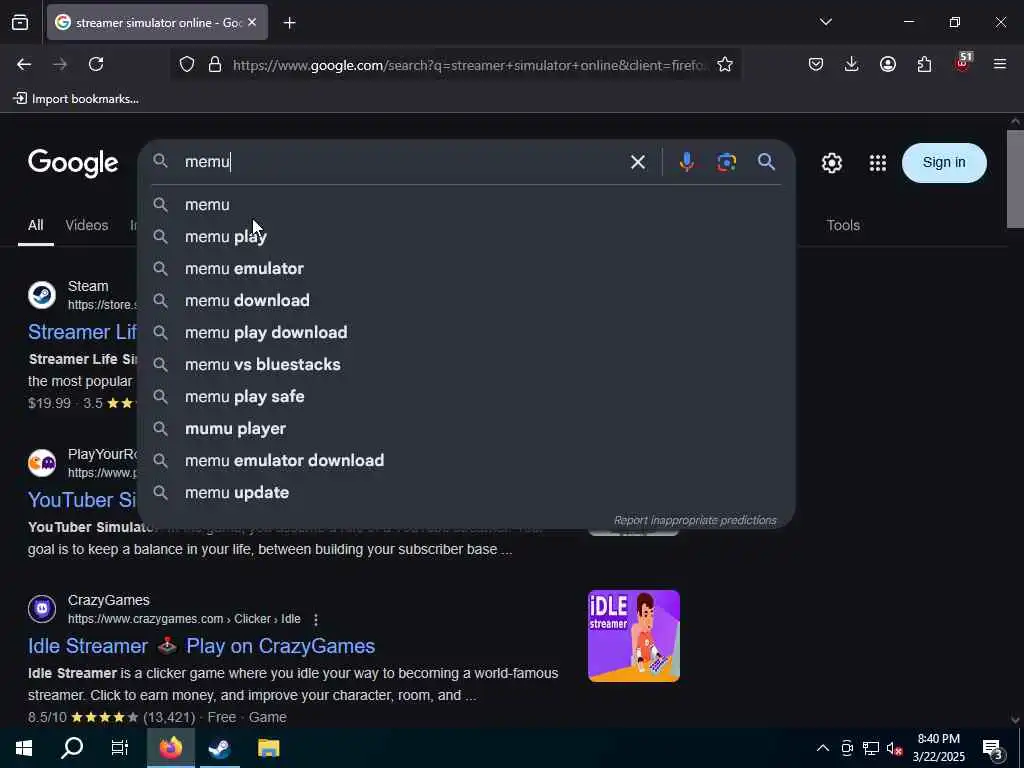Clear the search box with X

(637, 162)
